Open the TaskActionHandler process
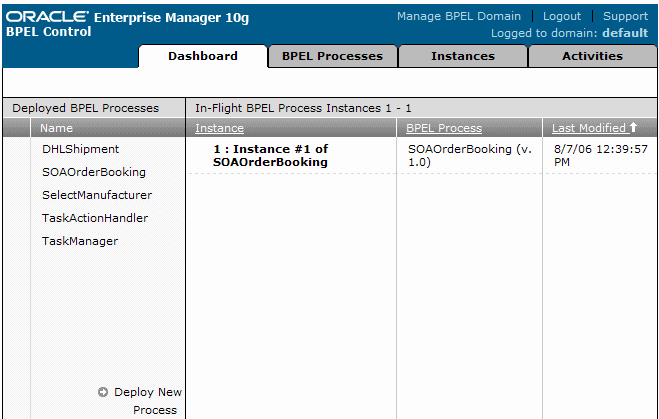This screenshot has height=419, width=659. point(95,218)
